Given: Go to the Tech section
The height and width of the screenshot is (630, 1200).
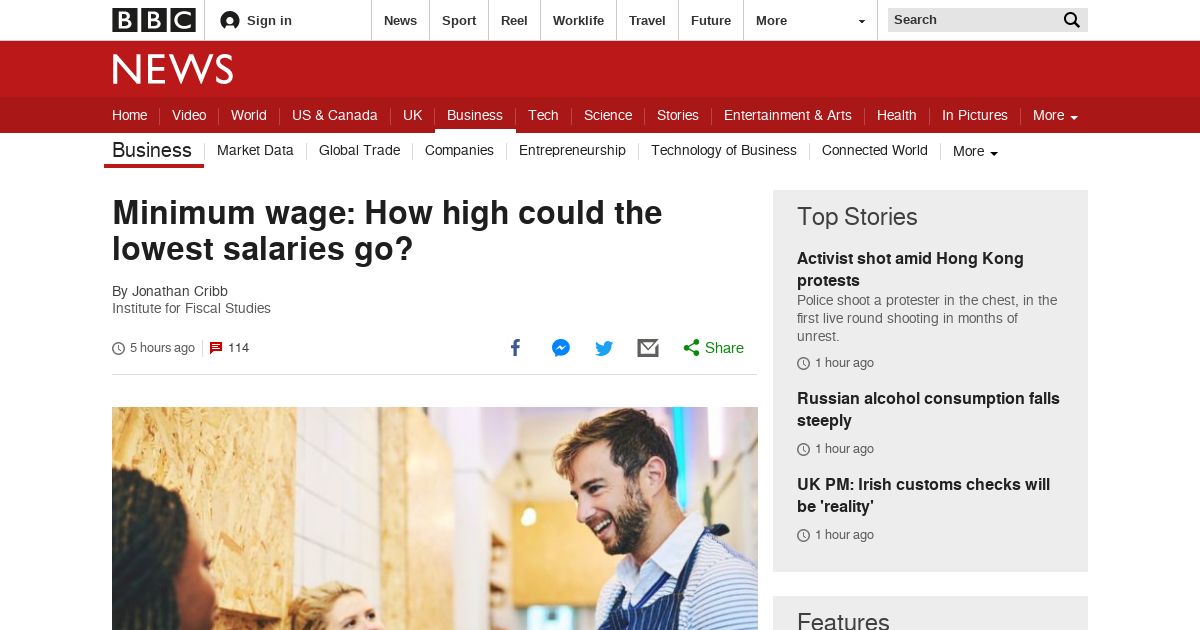Looking at the screenshot, I should coord(543,115).
